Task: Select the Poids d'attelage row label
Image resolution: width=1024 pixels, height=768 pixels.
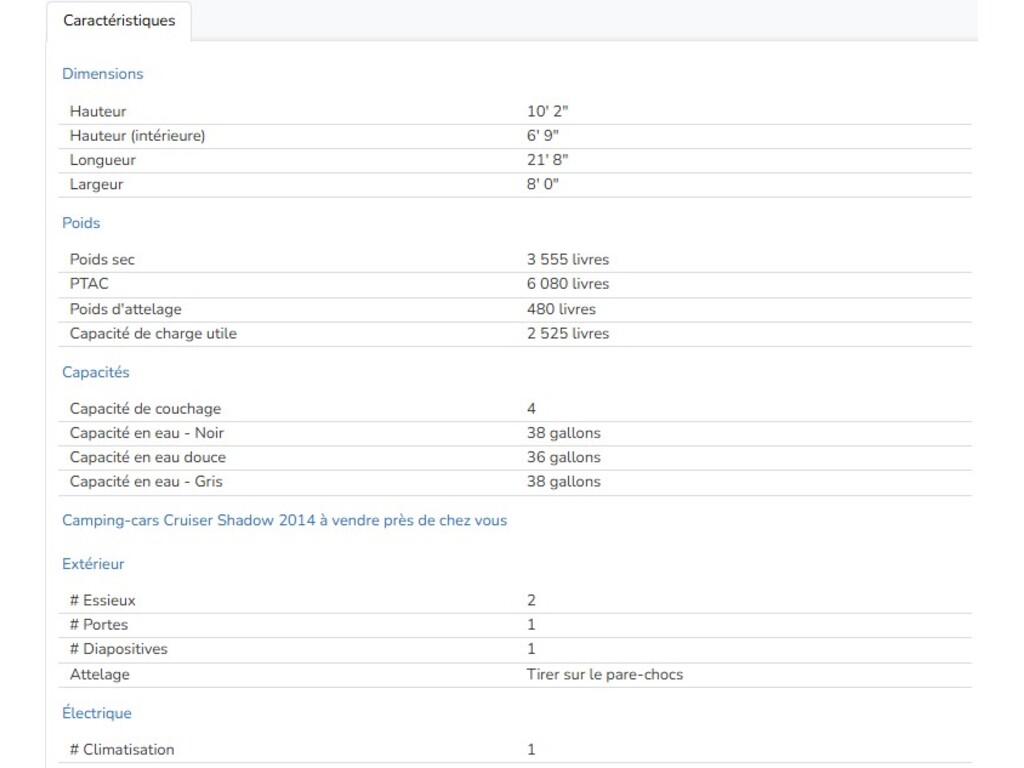Action: click(x=125, y=309)
